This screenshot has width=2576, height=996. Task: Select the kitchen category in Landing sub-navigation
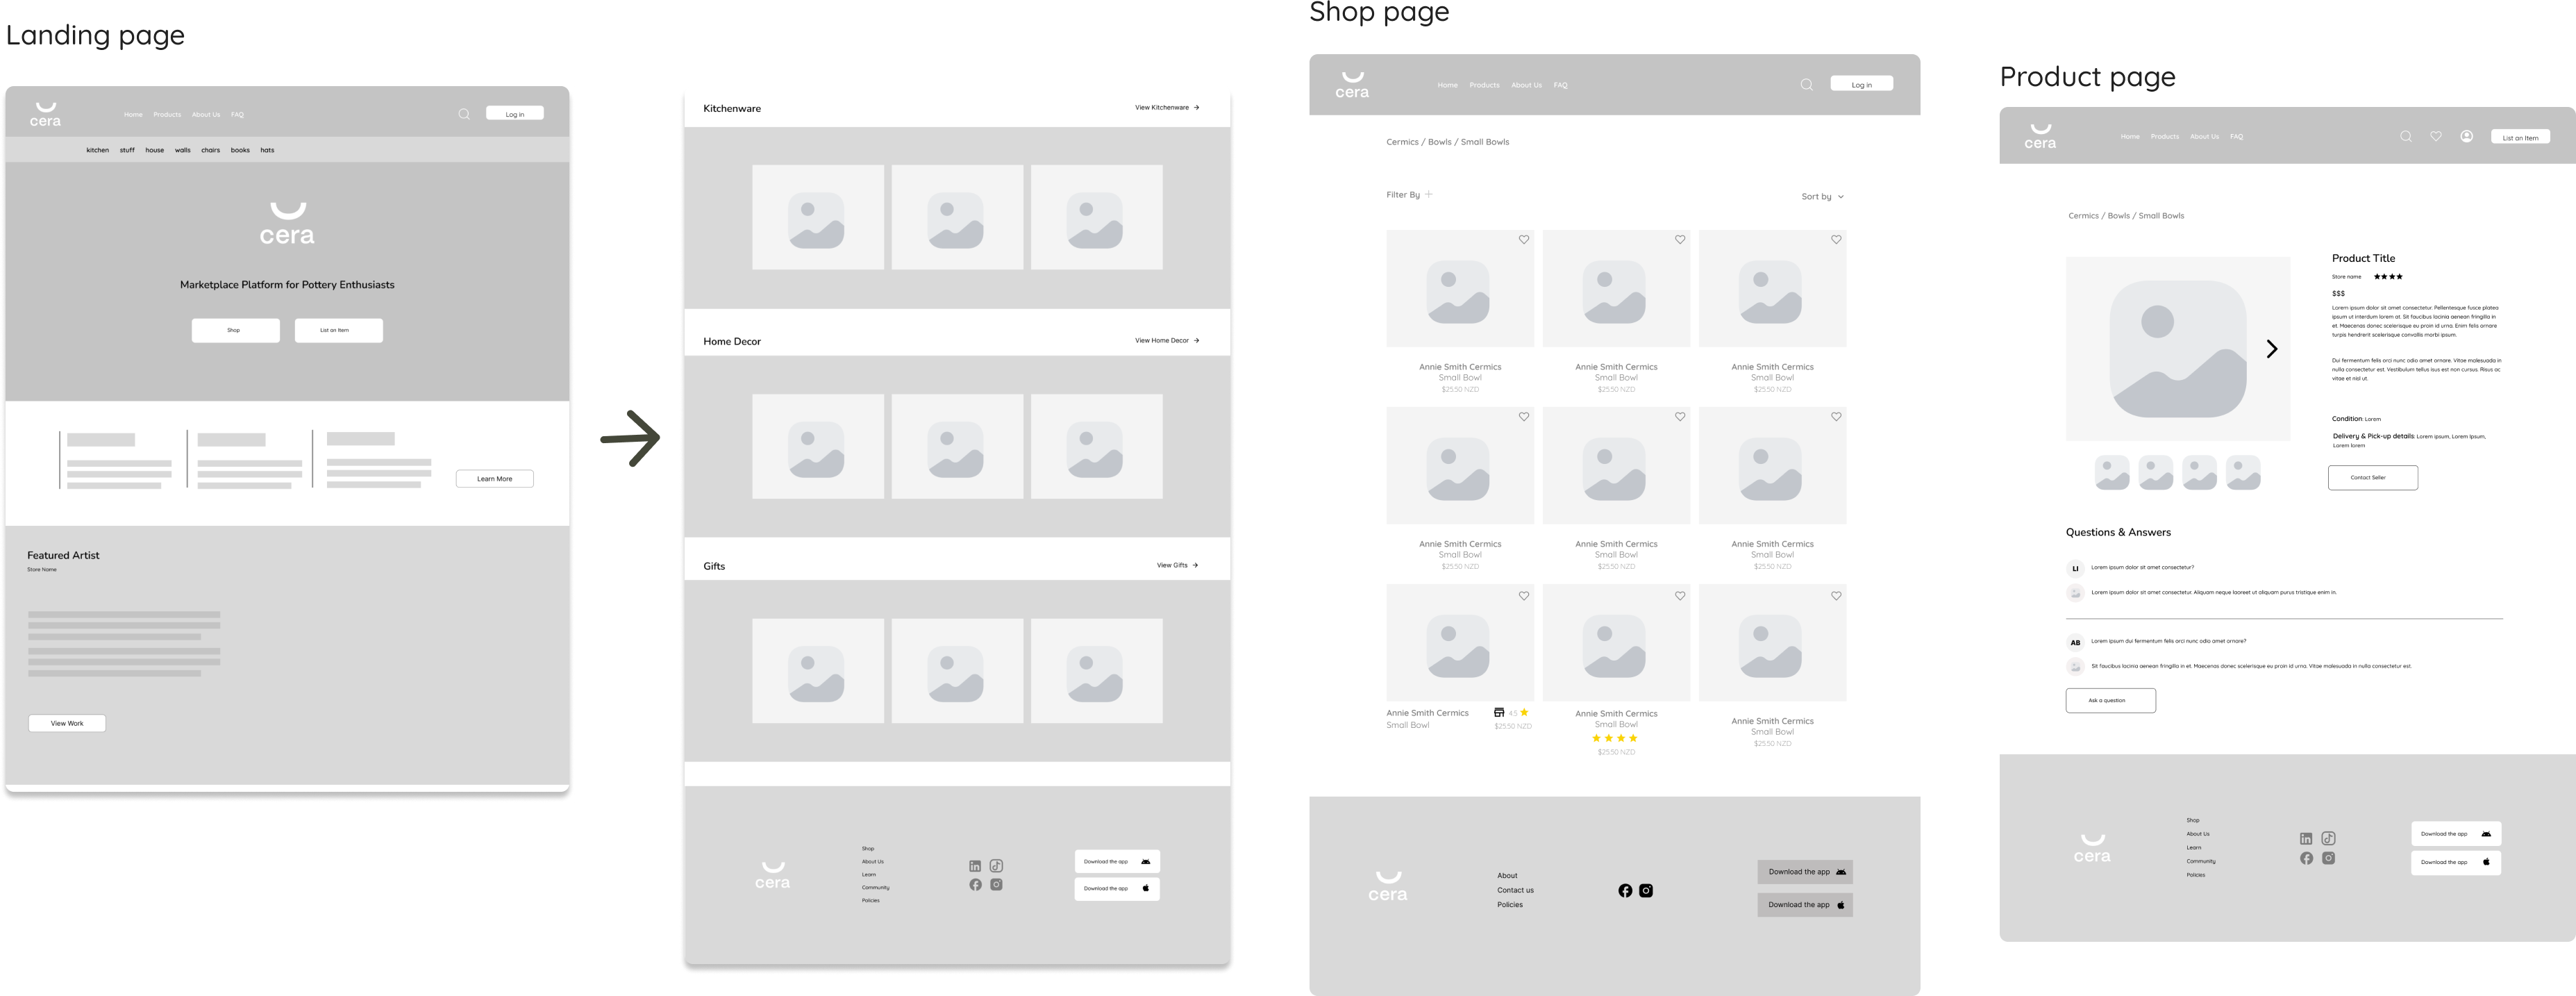coord(98,150)
